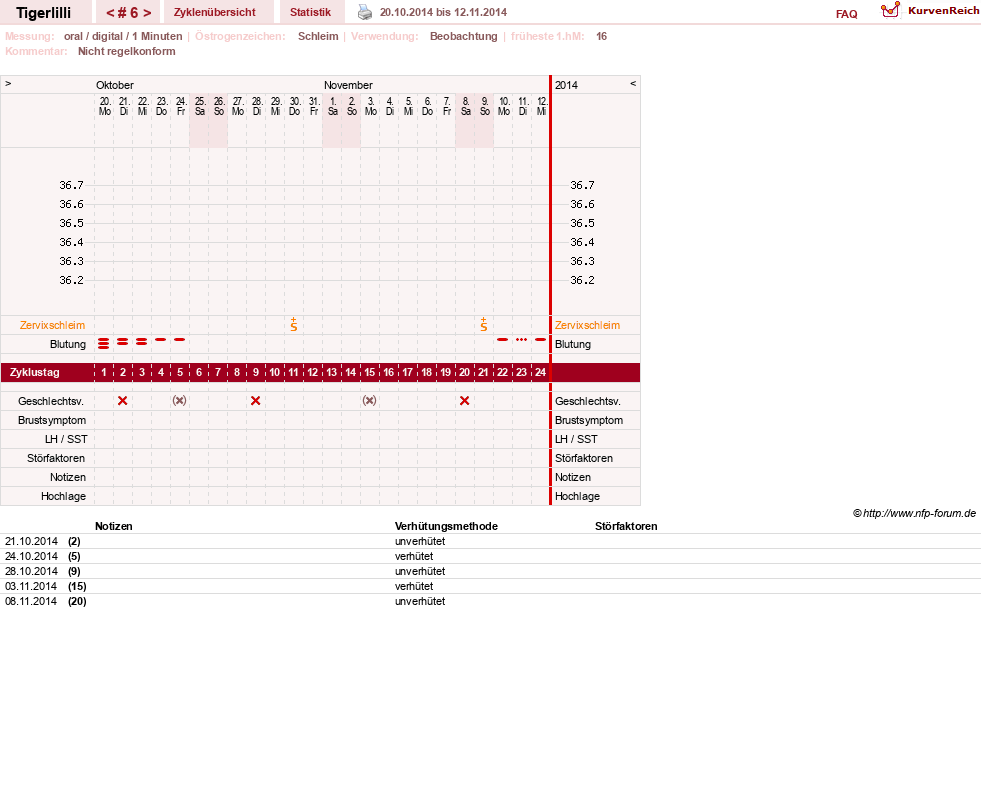The image size is (981, 785).
Task: Click the value 16 after früheste 1.hM
Action: click(x=601, y=36)
